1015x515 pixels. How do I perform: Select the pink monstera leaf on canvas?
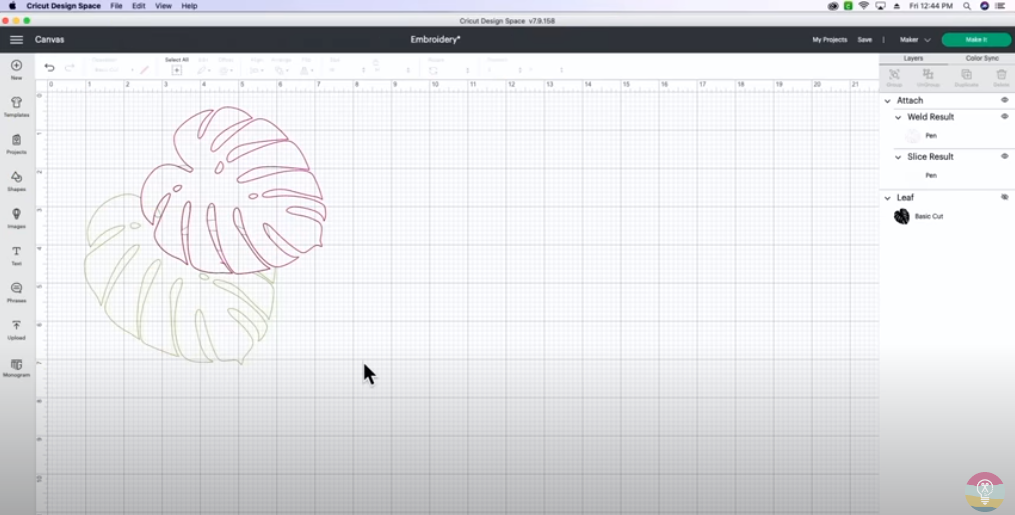point(233,189)
